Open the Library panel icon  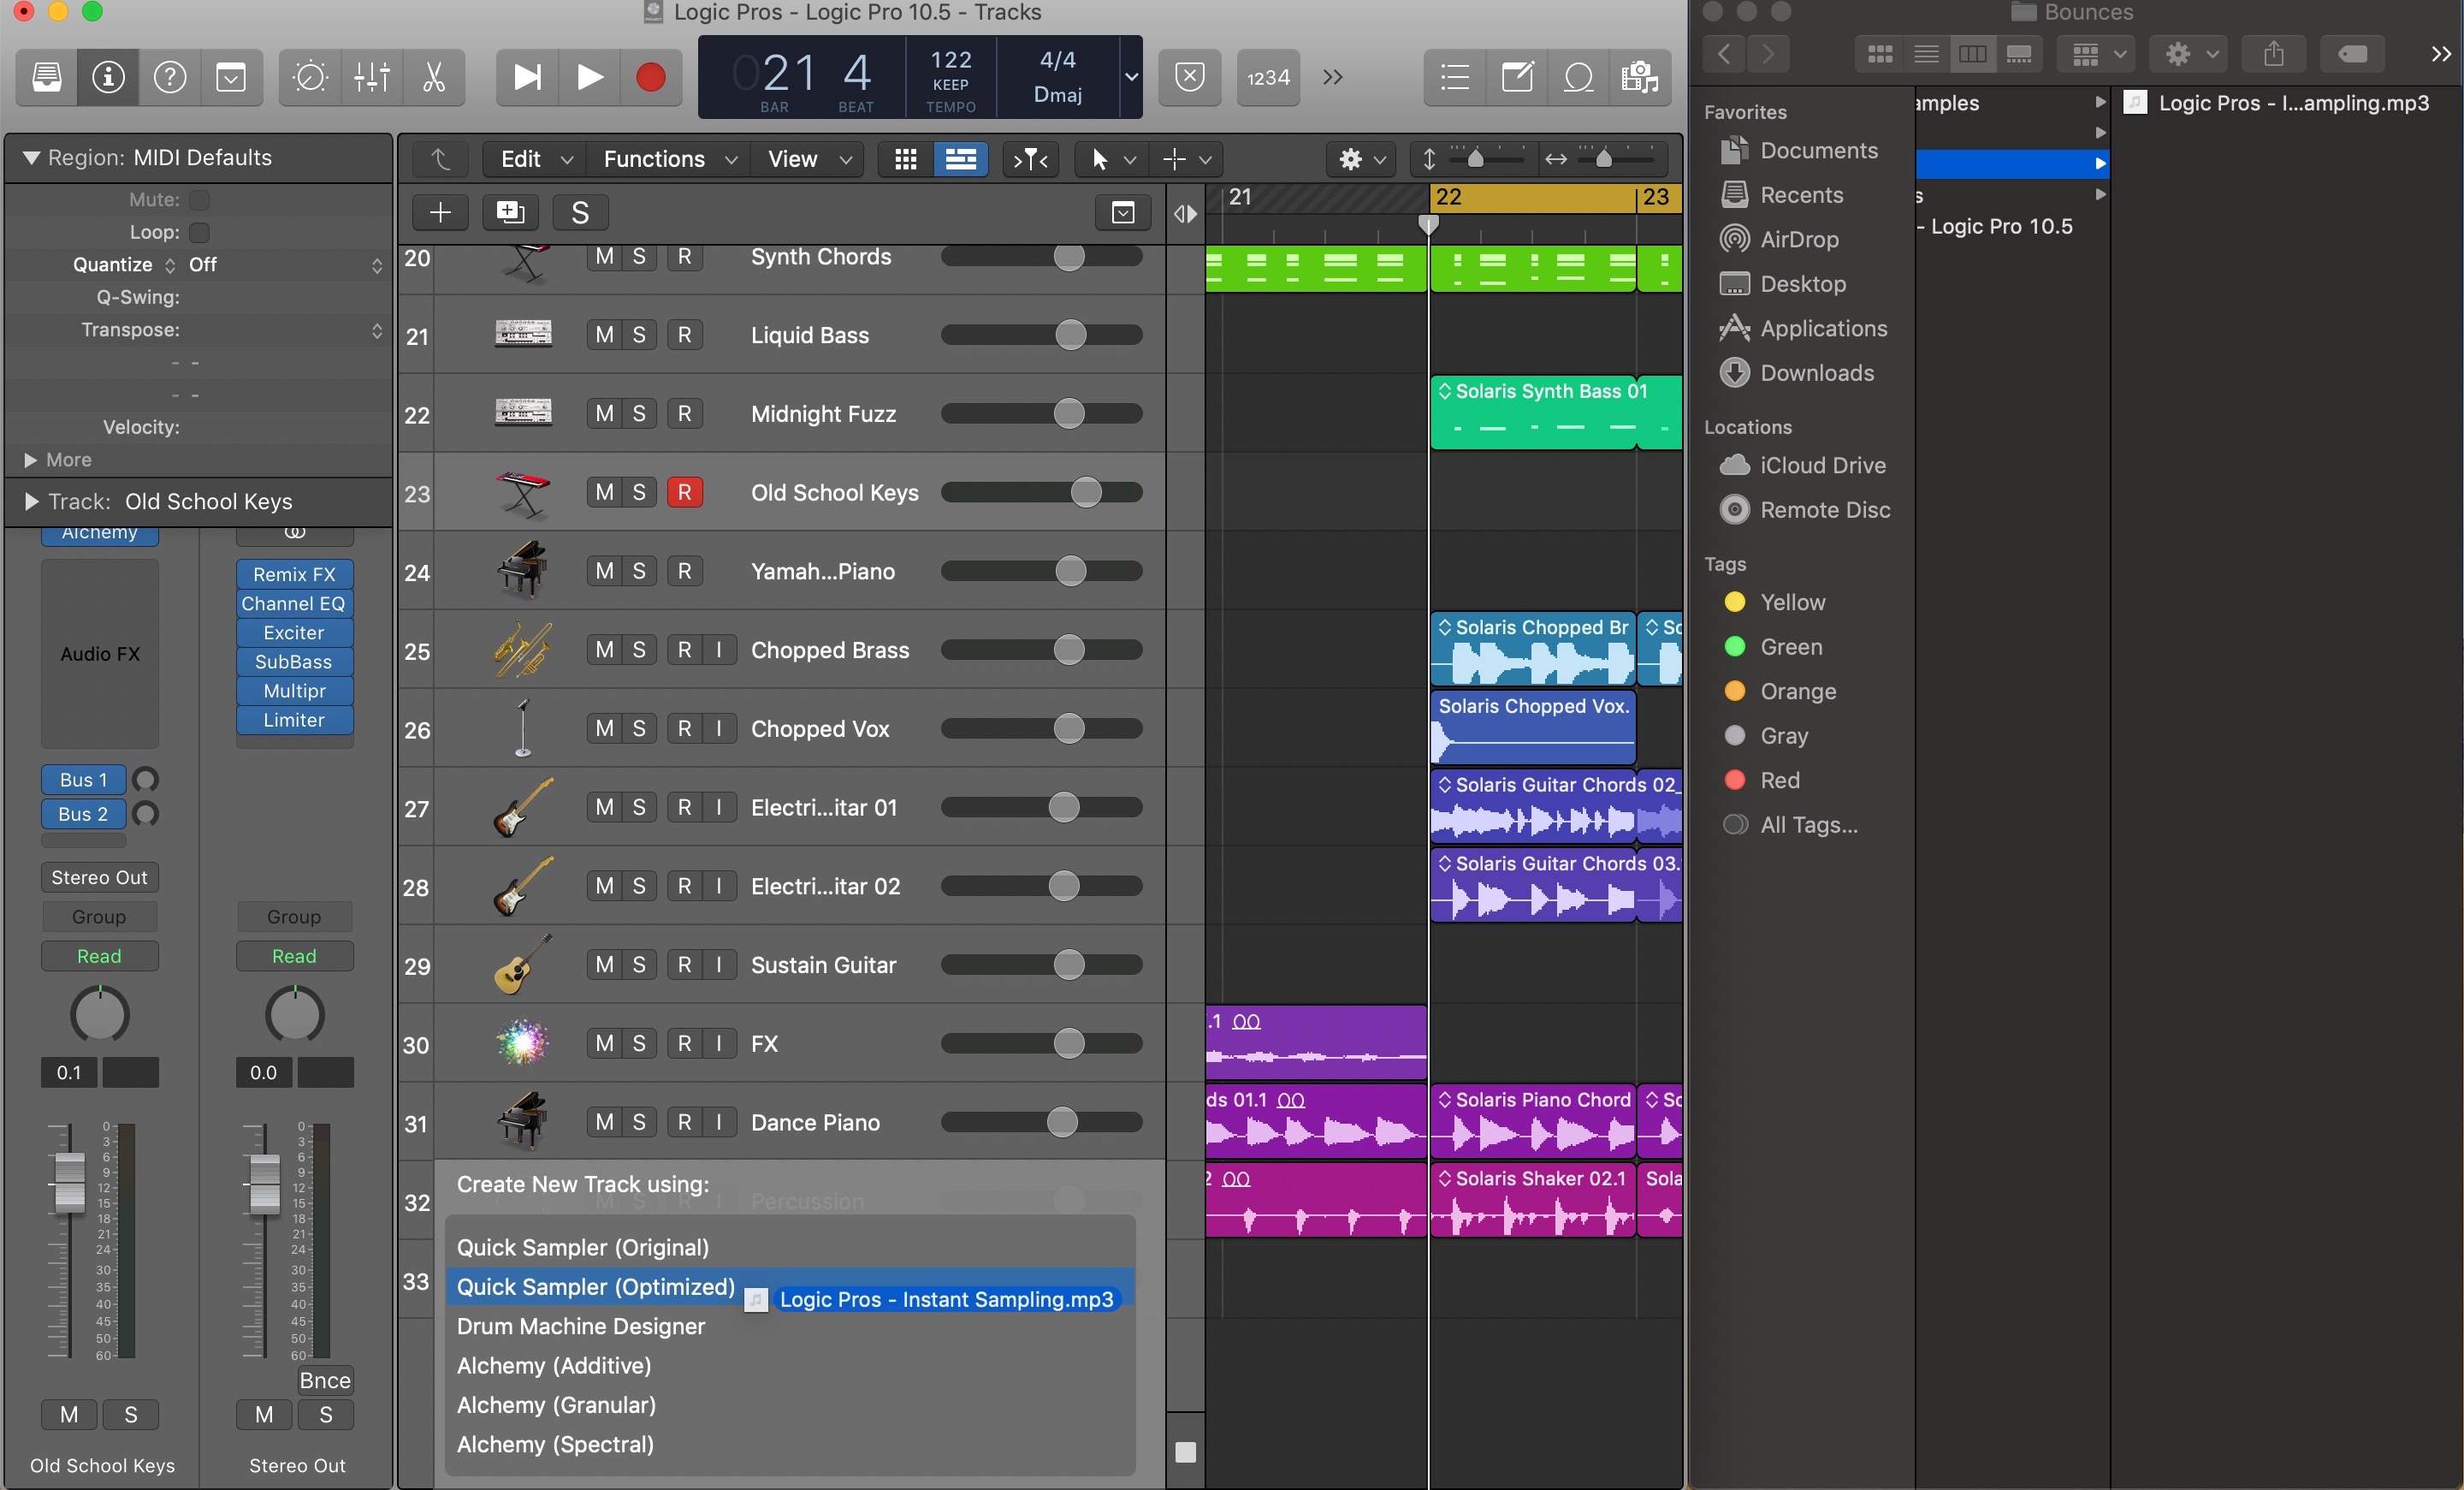tap(46, 77)
